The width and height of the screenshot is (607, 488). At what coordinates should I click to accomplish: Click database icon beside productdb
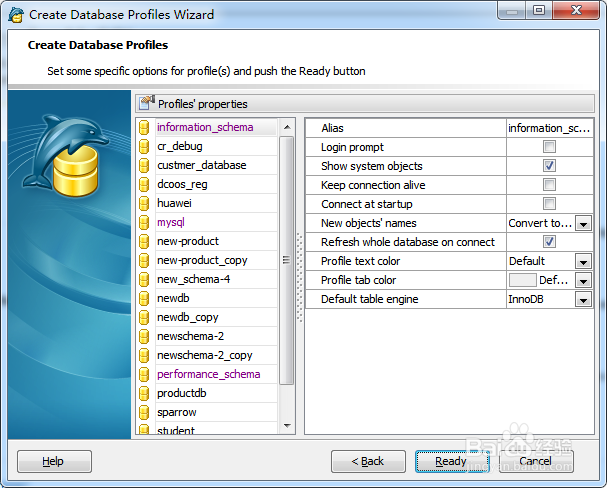pos(144,393)
